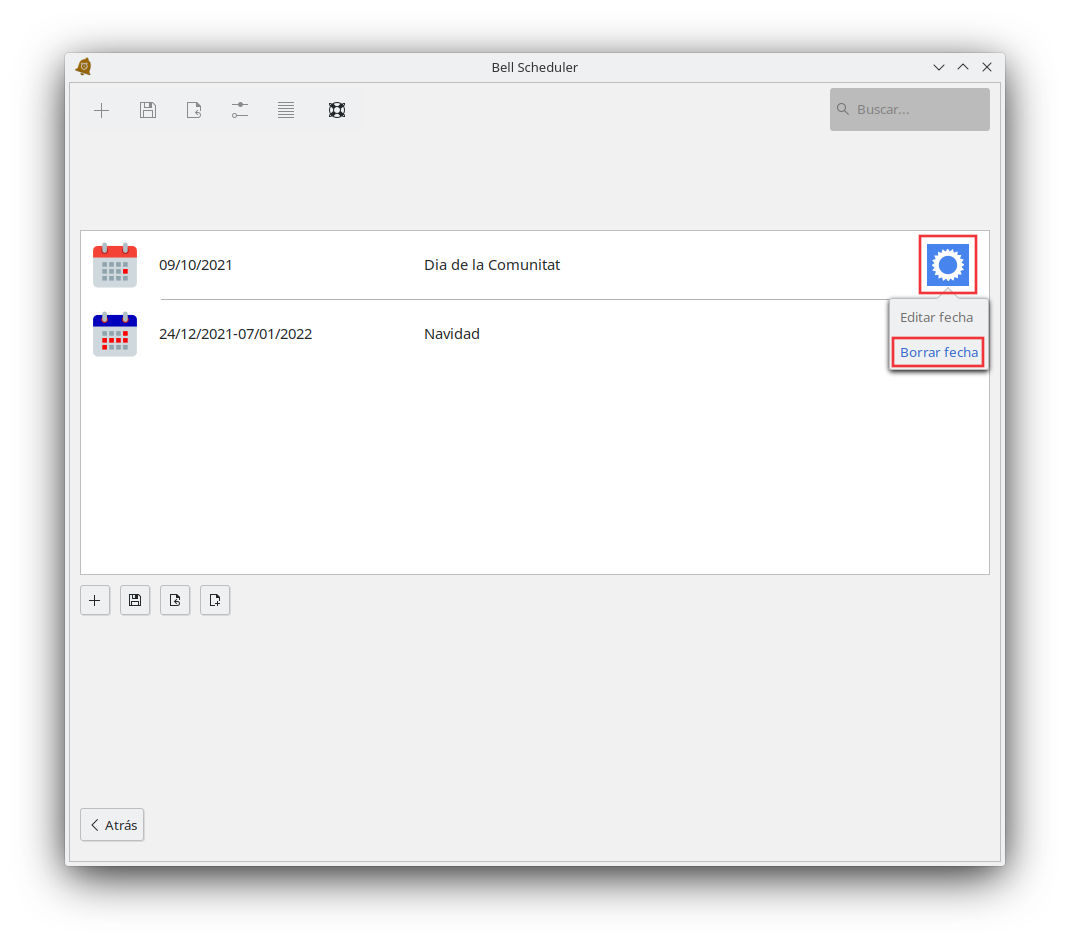
Task: Open help via the lifebuoy icon
Action: pyautogui.click(x=337, y=110)
